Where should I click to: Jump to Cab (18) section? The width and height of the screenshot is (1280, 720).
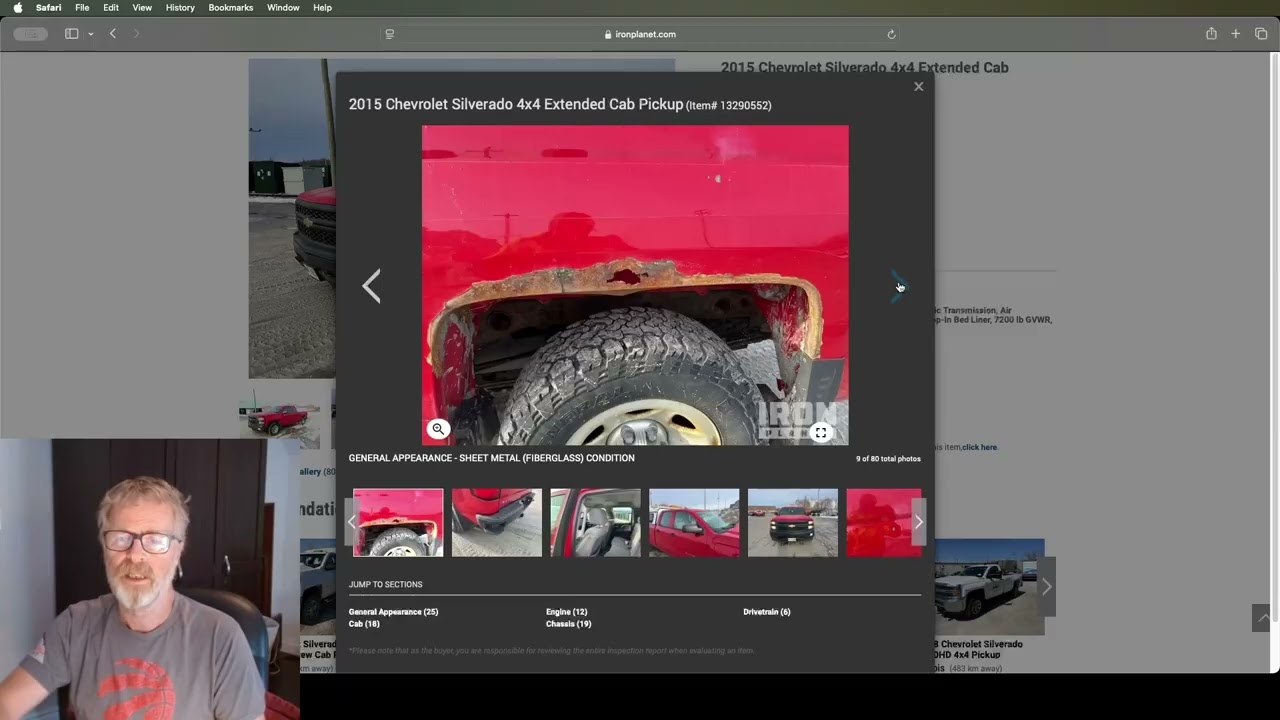tap(364, 624)
